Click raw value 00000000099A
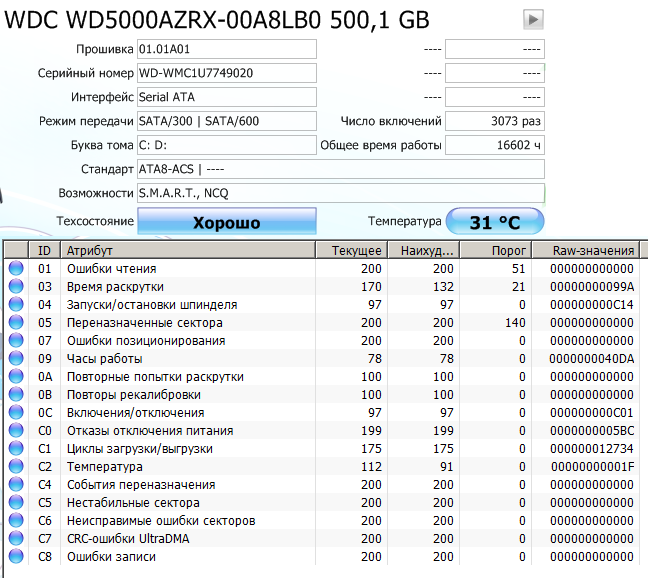 592,286
